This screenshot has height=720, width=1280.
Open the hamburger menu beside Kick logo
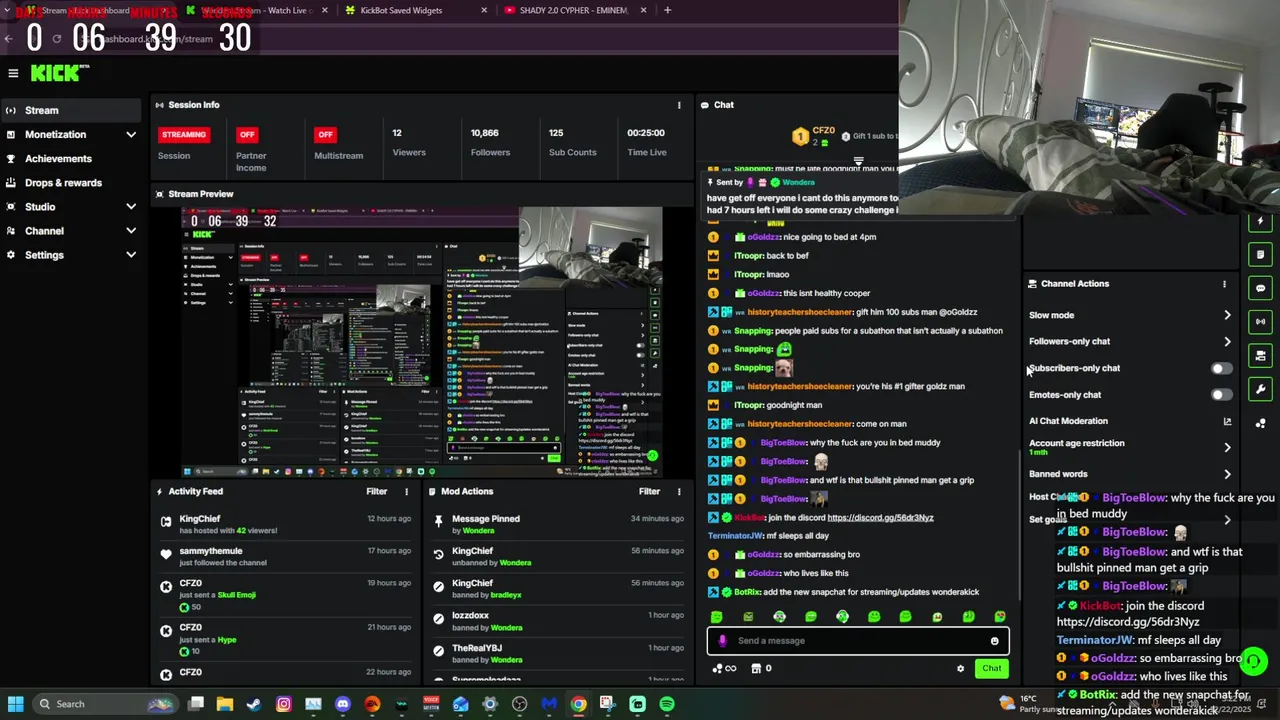tap(13, 73)
